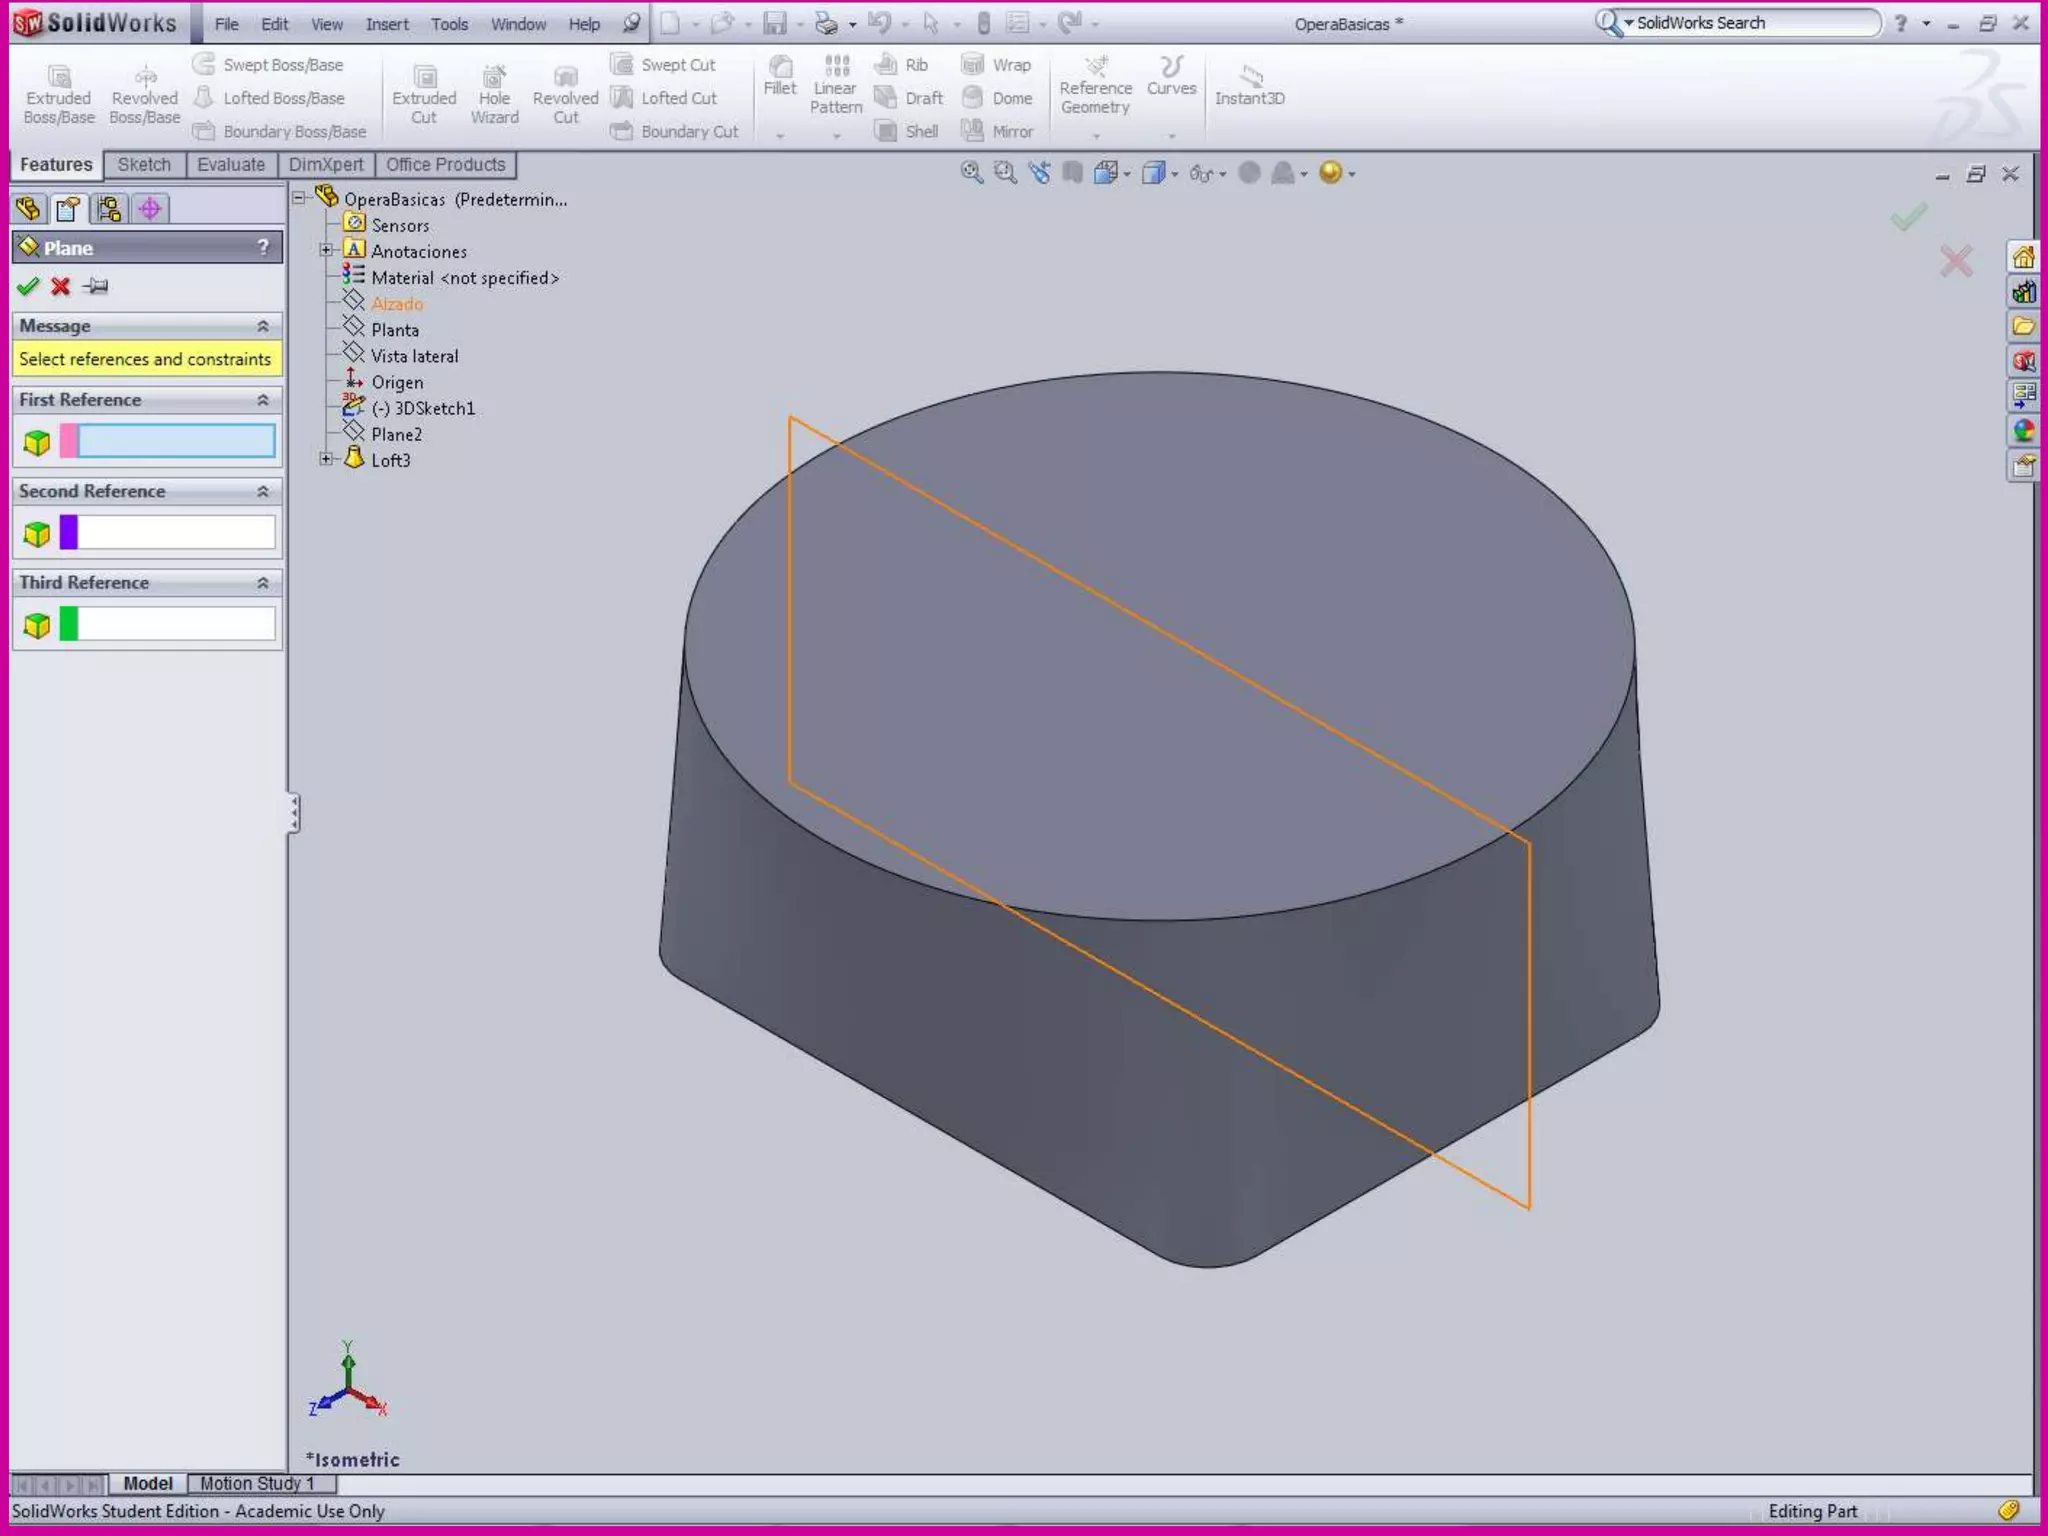2048x1536 pixels.
Task: Accept plane with green checkmark
Action: tap(28, 287)
